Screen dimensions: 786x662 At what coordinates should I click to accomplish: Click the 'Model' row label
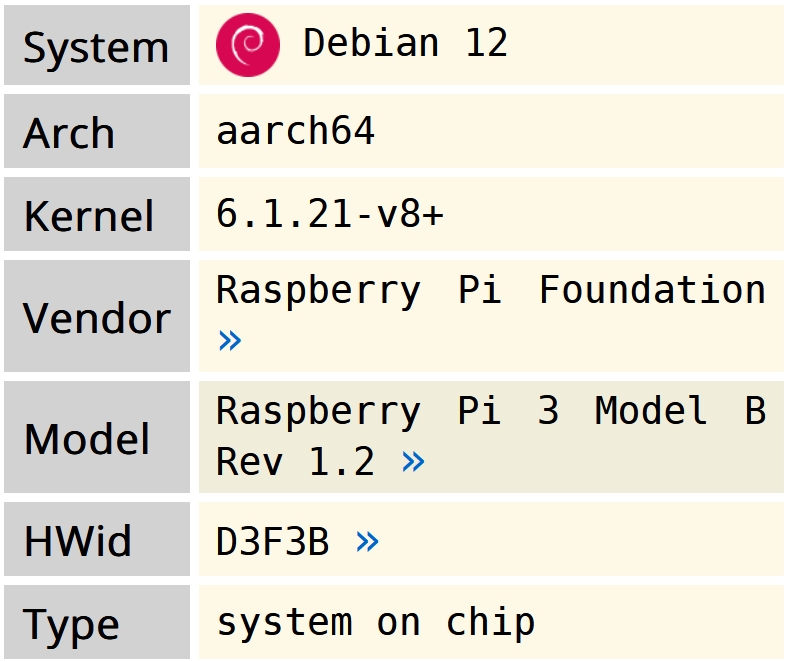pyautogui.click(x=87, y=439)
